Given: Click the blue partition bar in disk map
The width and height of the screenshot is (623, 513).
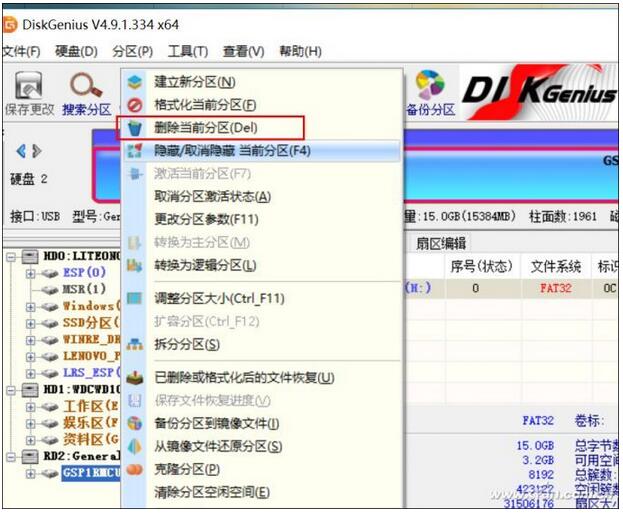Looking at the screenshot, I should [511, 173].
